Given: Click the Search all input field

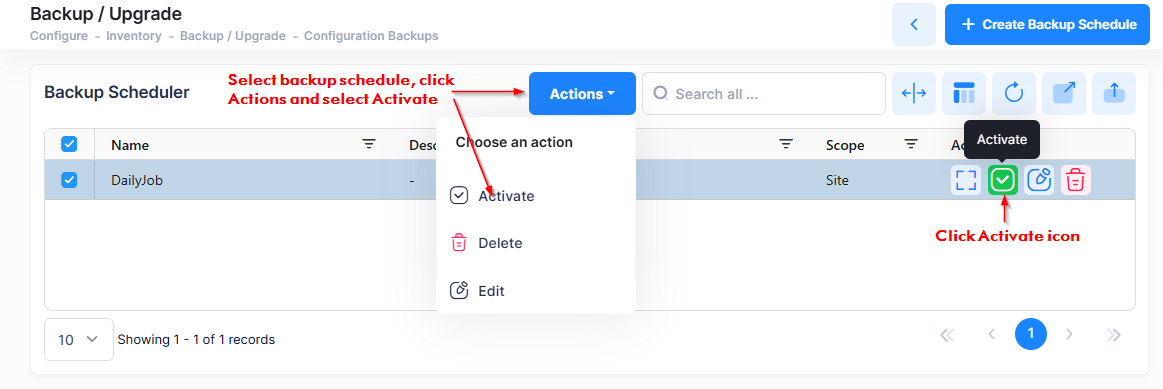Looking at the screenshot, I should [764, 94].
